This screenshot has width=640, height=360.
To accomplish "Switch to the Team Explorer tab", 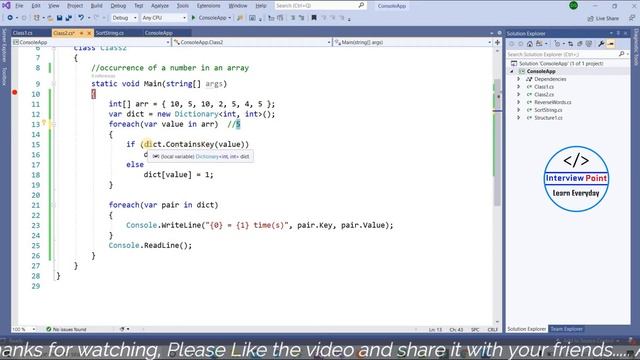I will 567,329.
